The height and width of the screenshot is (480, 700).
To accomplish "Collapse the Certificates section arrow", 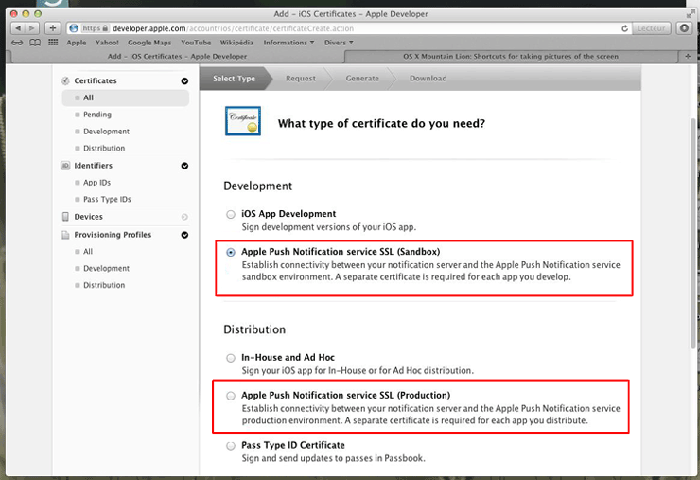I will tap(184, 81).
